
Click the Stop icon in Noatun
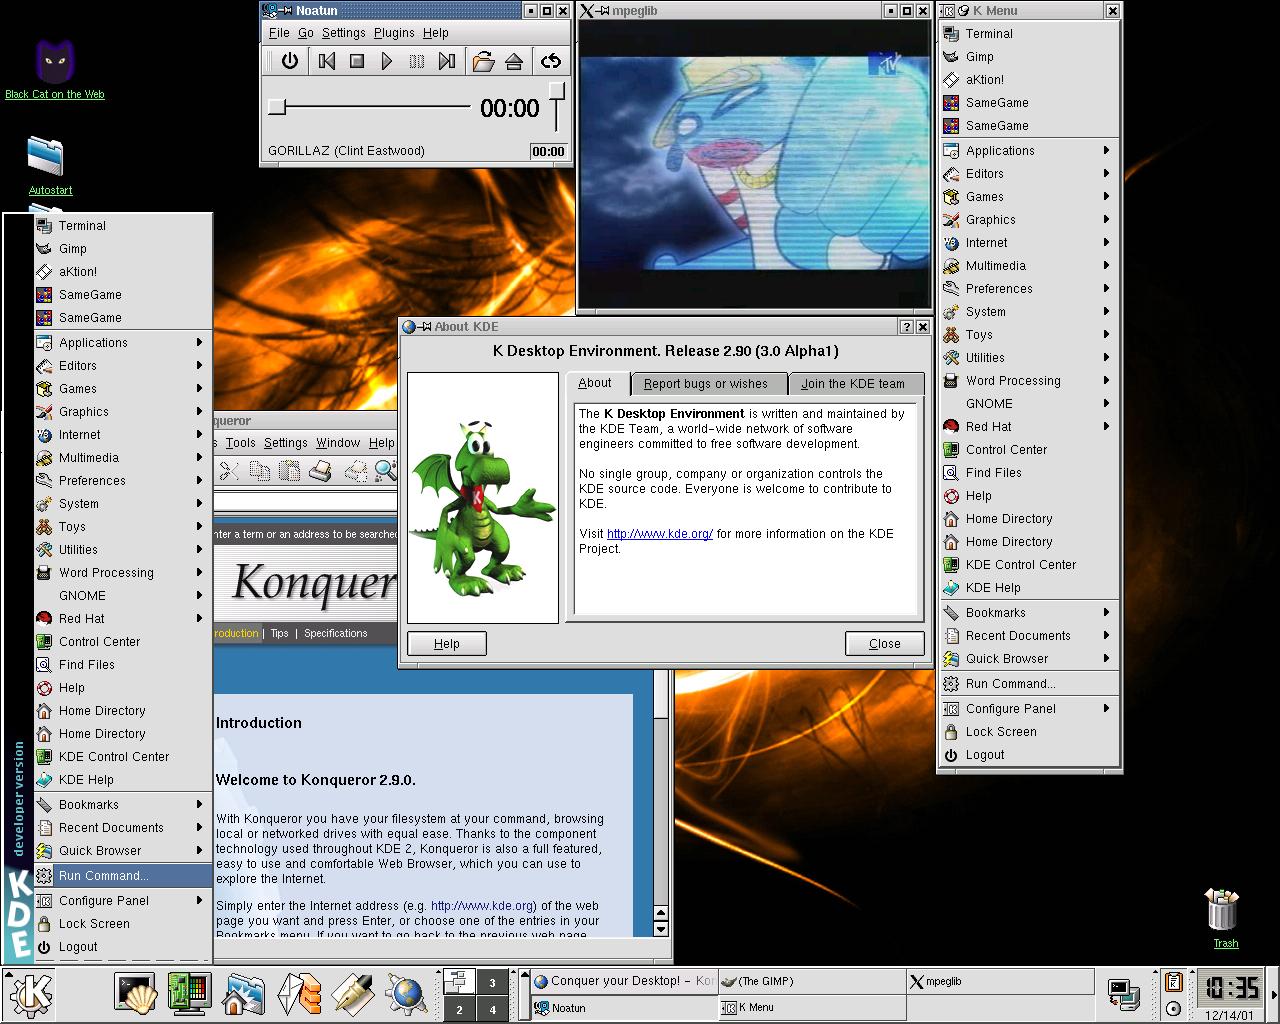click(356, 62)
